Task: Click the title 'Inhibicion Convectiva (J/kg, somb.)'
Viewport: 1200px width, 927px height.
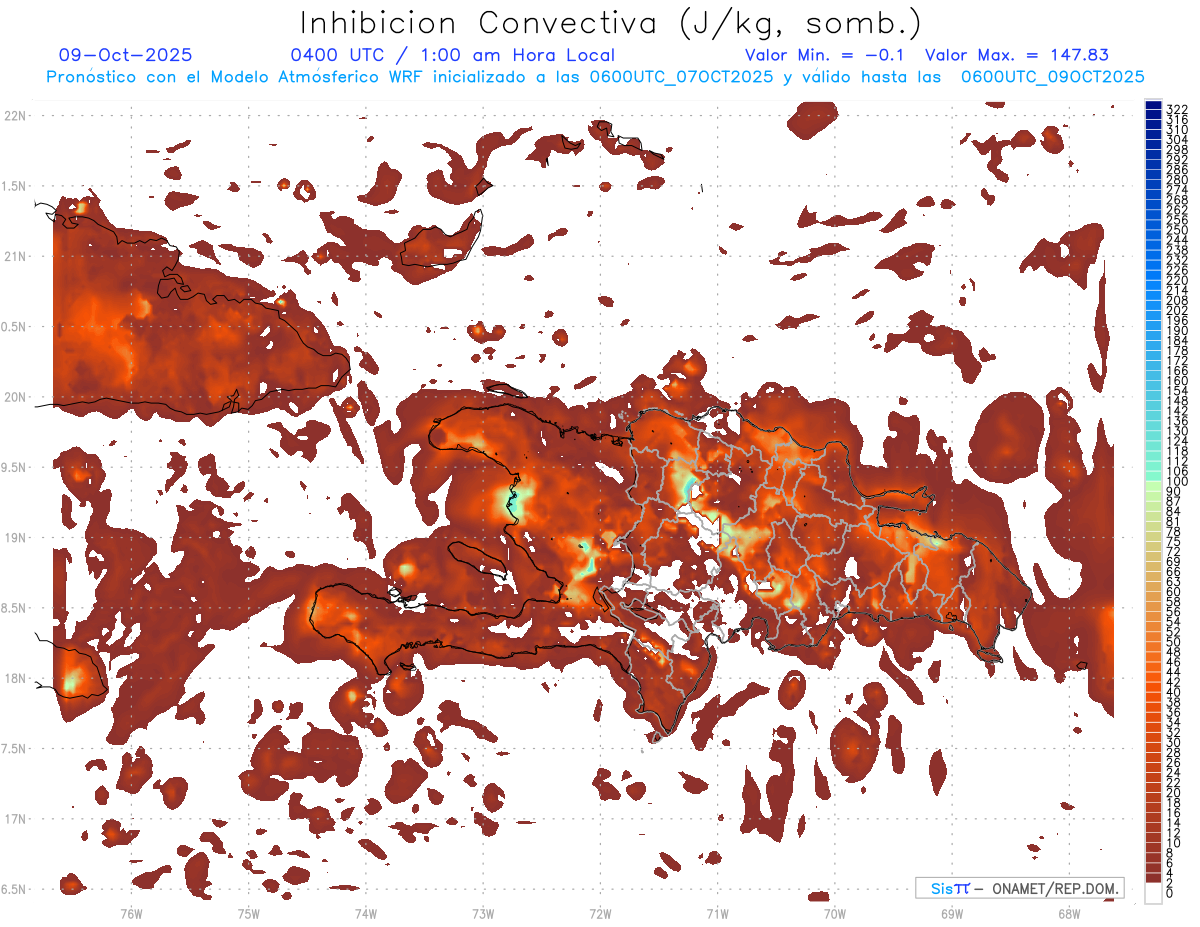Action: [x=610, y=23]
